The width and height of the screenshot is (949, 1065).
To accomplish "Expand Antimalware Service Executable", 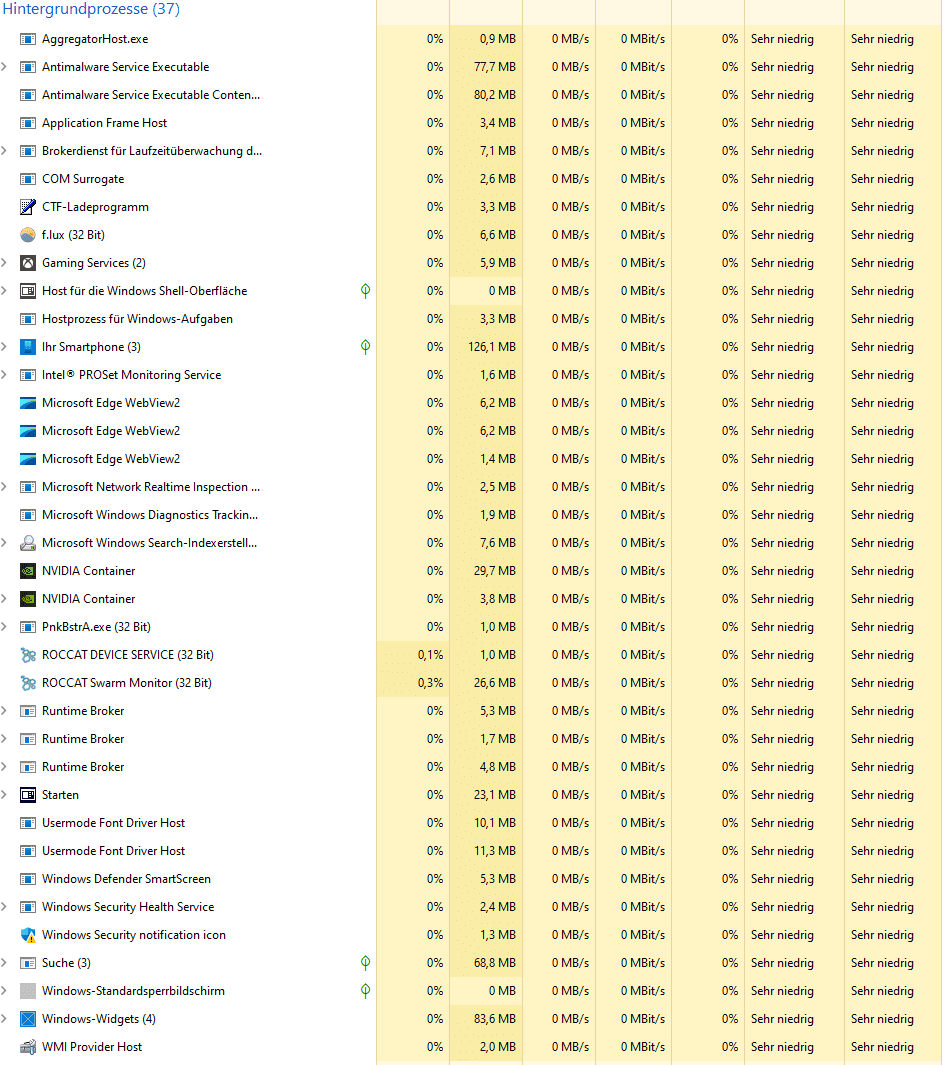I will point(4,67).
